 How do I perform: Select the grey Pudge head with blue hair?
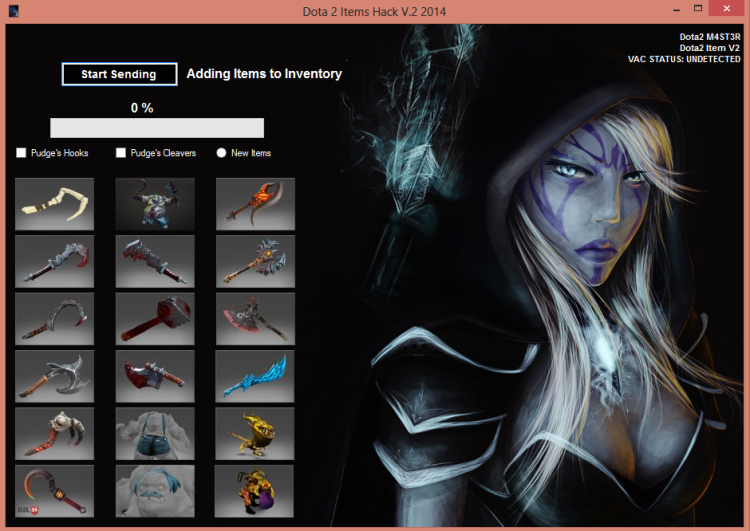(155, 491)
